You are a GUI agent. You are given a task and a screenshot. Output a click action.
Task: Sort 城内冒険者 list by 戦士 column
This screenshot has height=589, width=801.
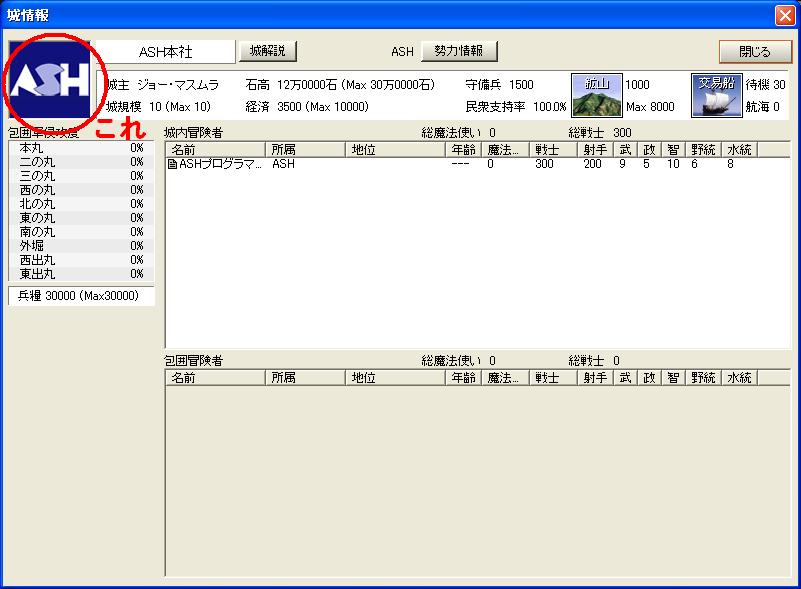click(553, 149)
